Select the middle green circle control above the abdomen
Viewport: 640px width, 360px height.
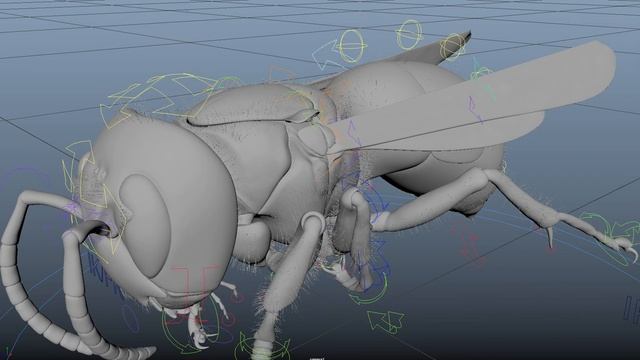(x=409, y=35)
